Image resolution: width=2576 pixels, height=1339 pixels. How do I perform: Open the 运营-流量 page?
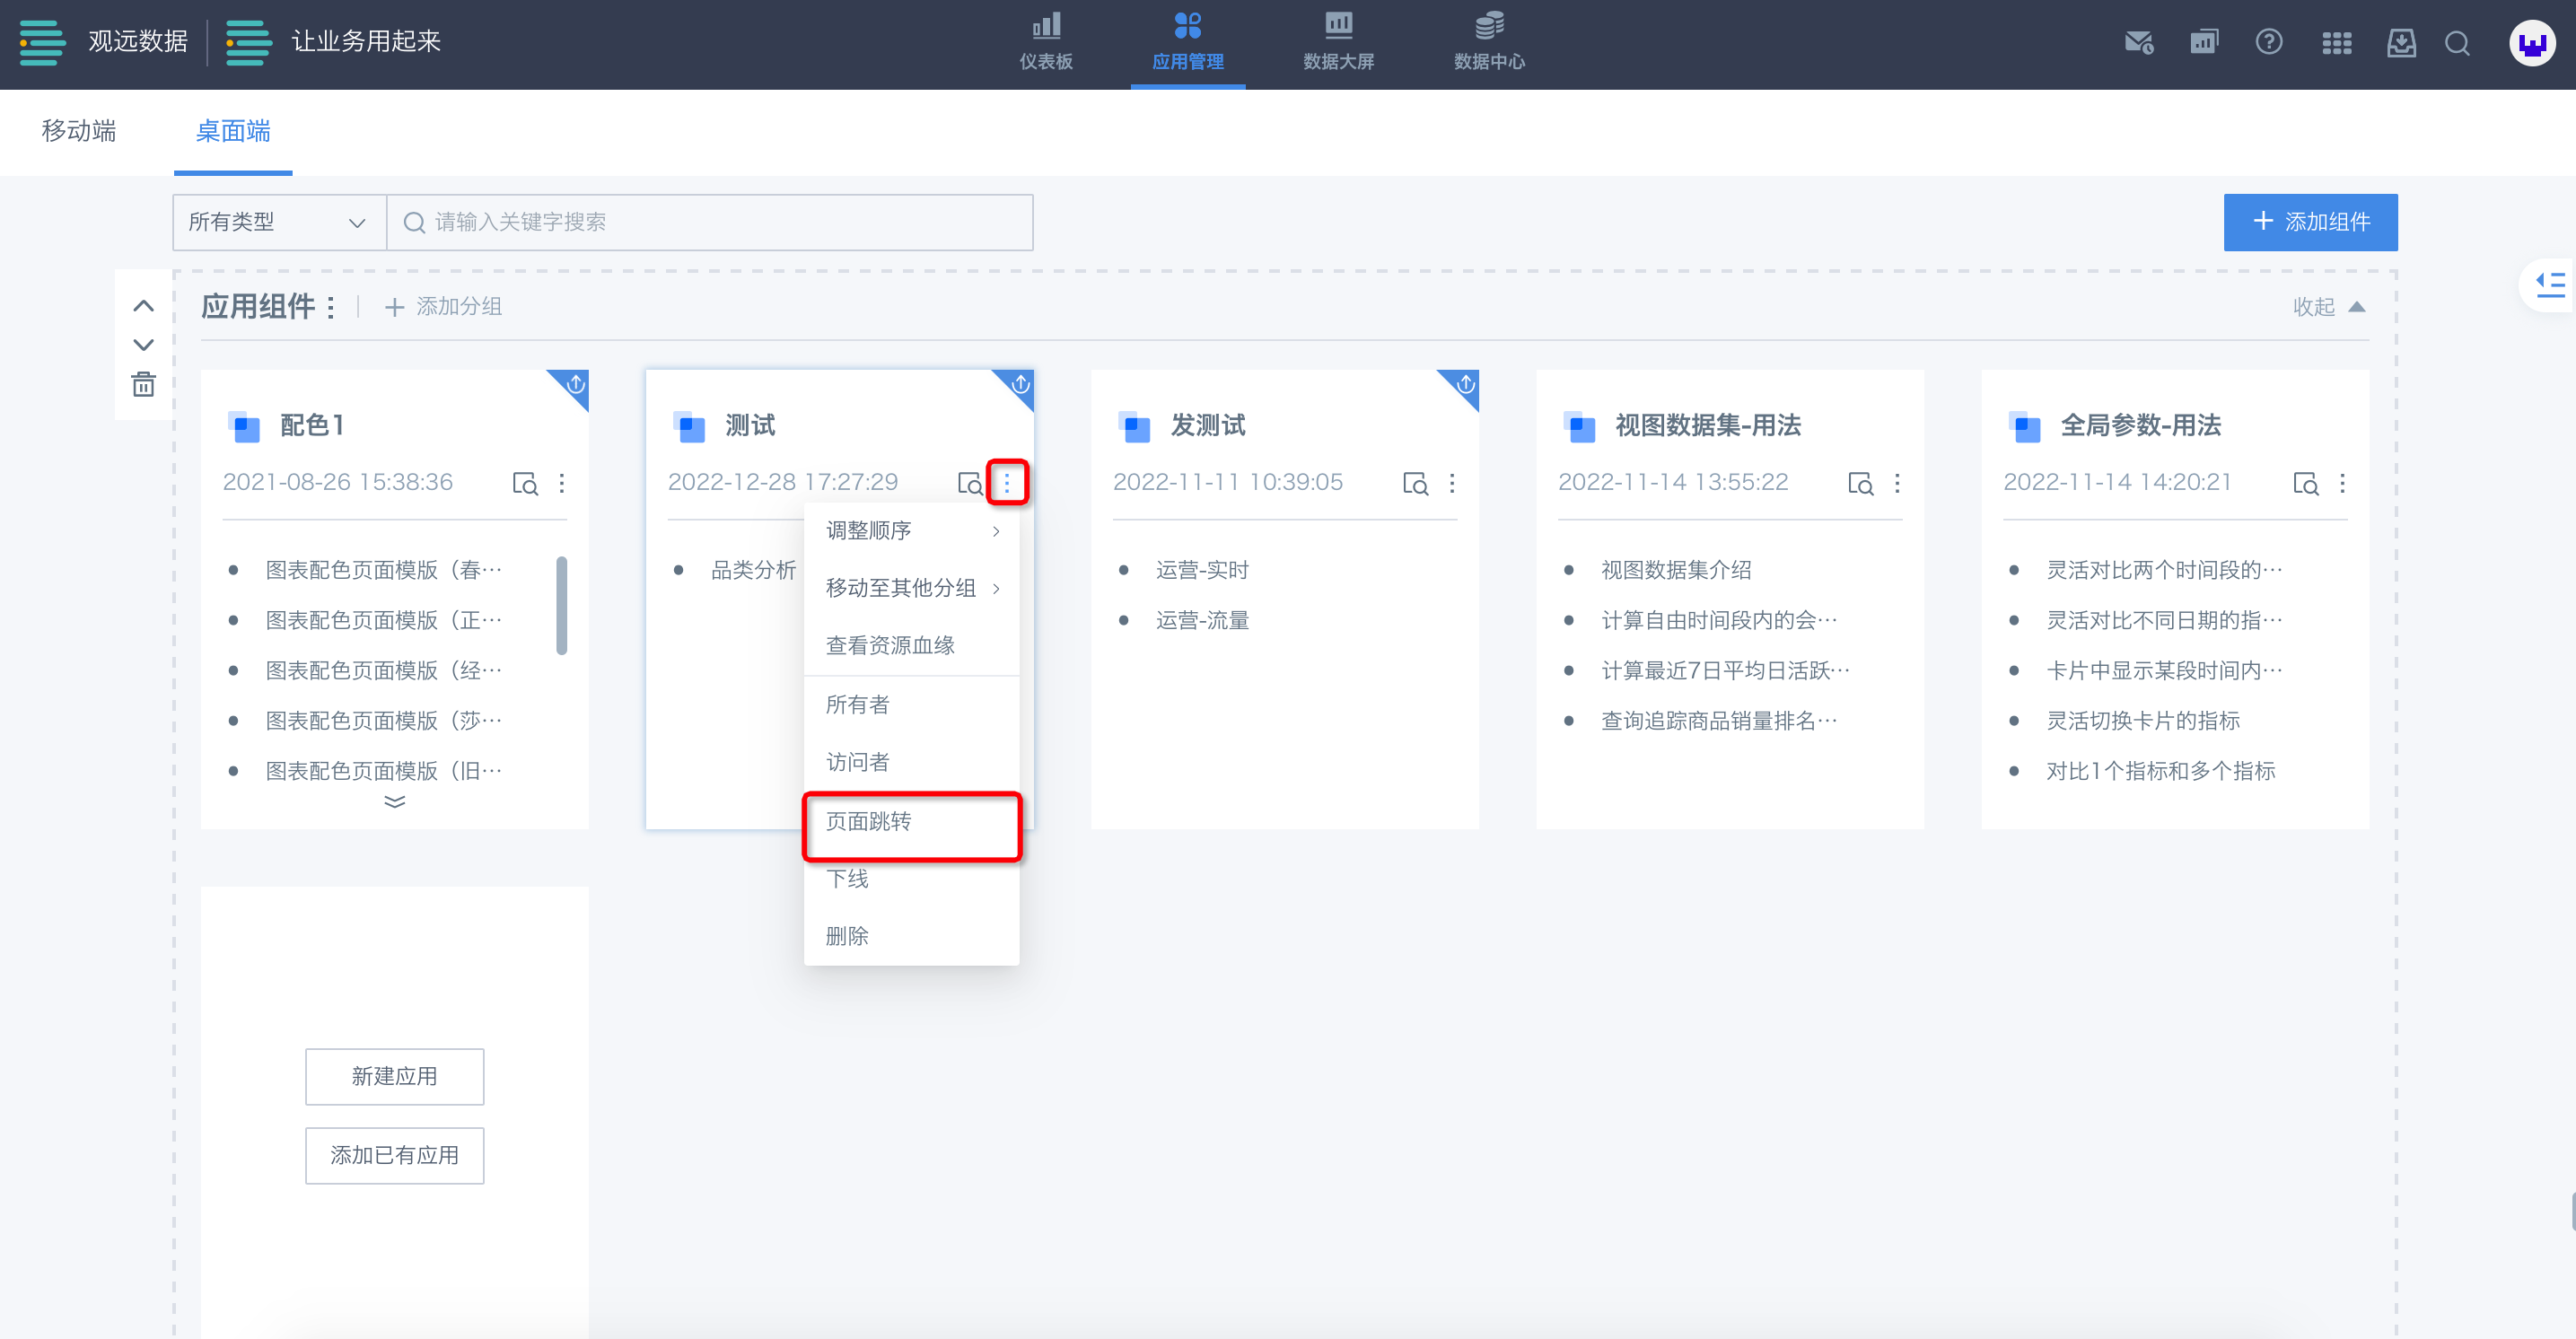pos(1202,621)
